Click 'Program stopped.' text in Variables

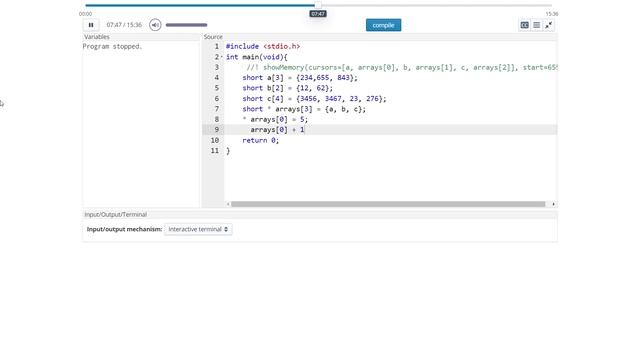(x=112, y=47)
